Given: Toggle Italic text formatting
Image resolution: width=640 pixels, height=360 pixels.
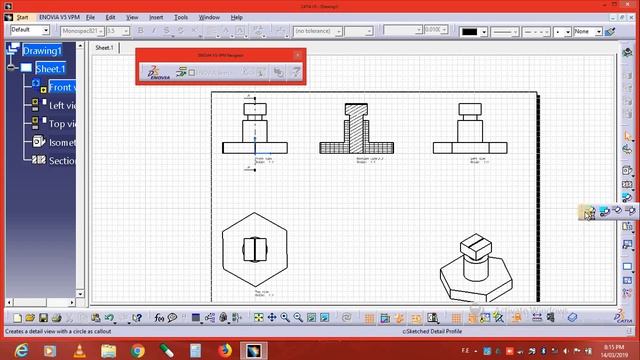Looking at the screenshot, I should [x=153, y=31].
